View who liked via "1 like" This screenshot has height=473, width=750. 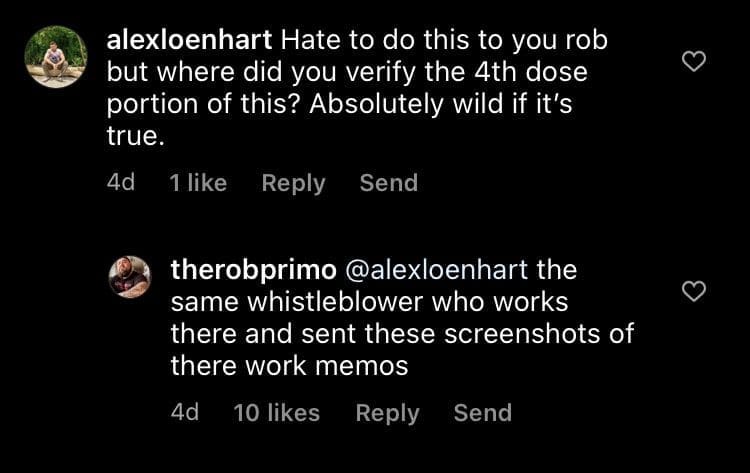[198, 183]
